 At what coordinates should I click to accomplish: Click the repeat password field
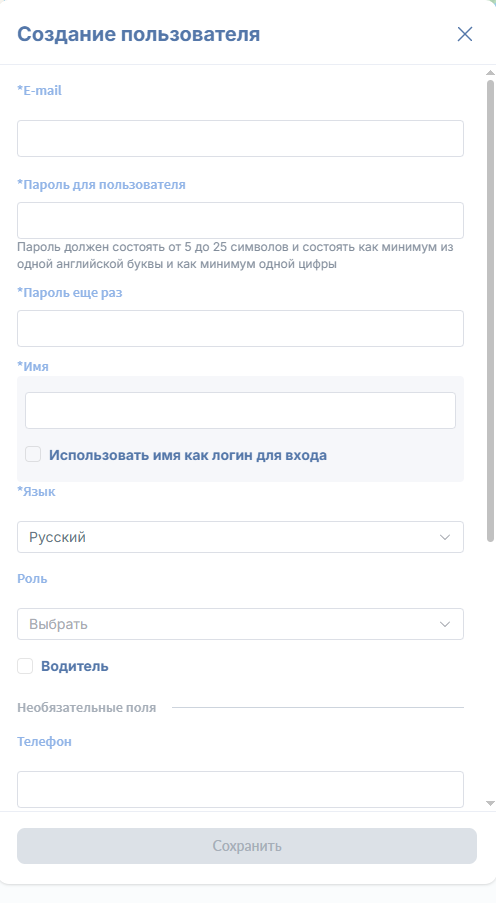[x=240, y=328]
